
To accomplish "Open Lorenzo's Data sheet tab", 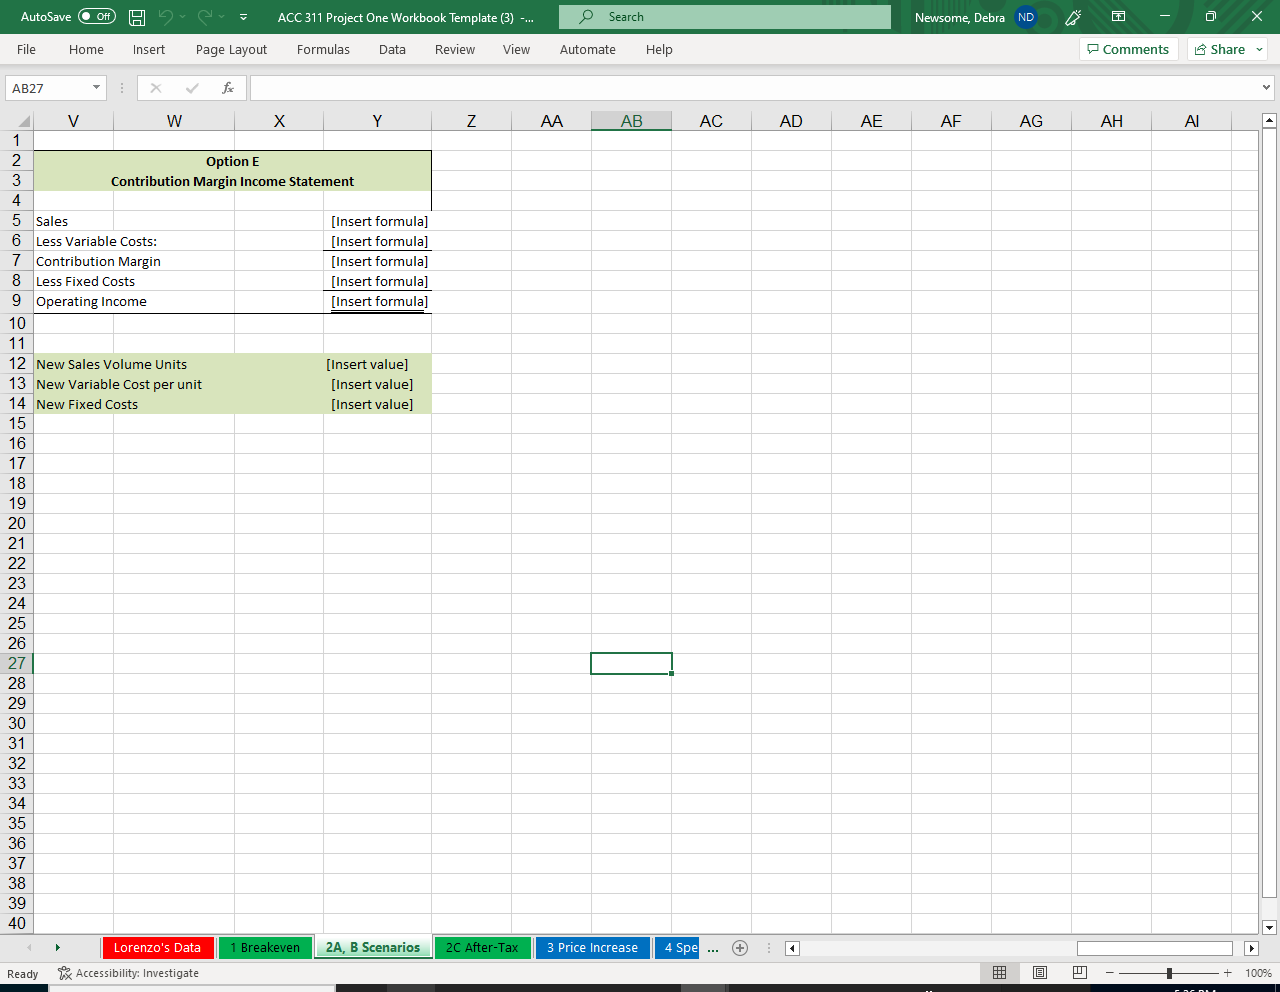I will point(157,948).
